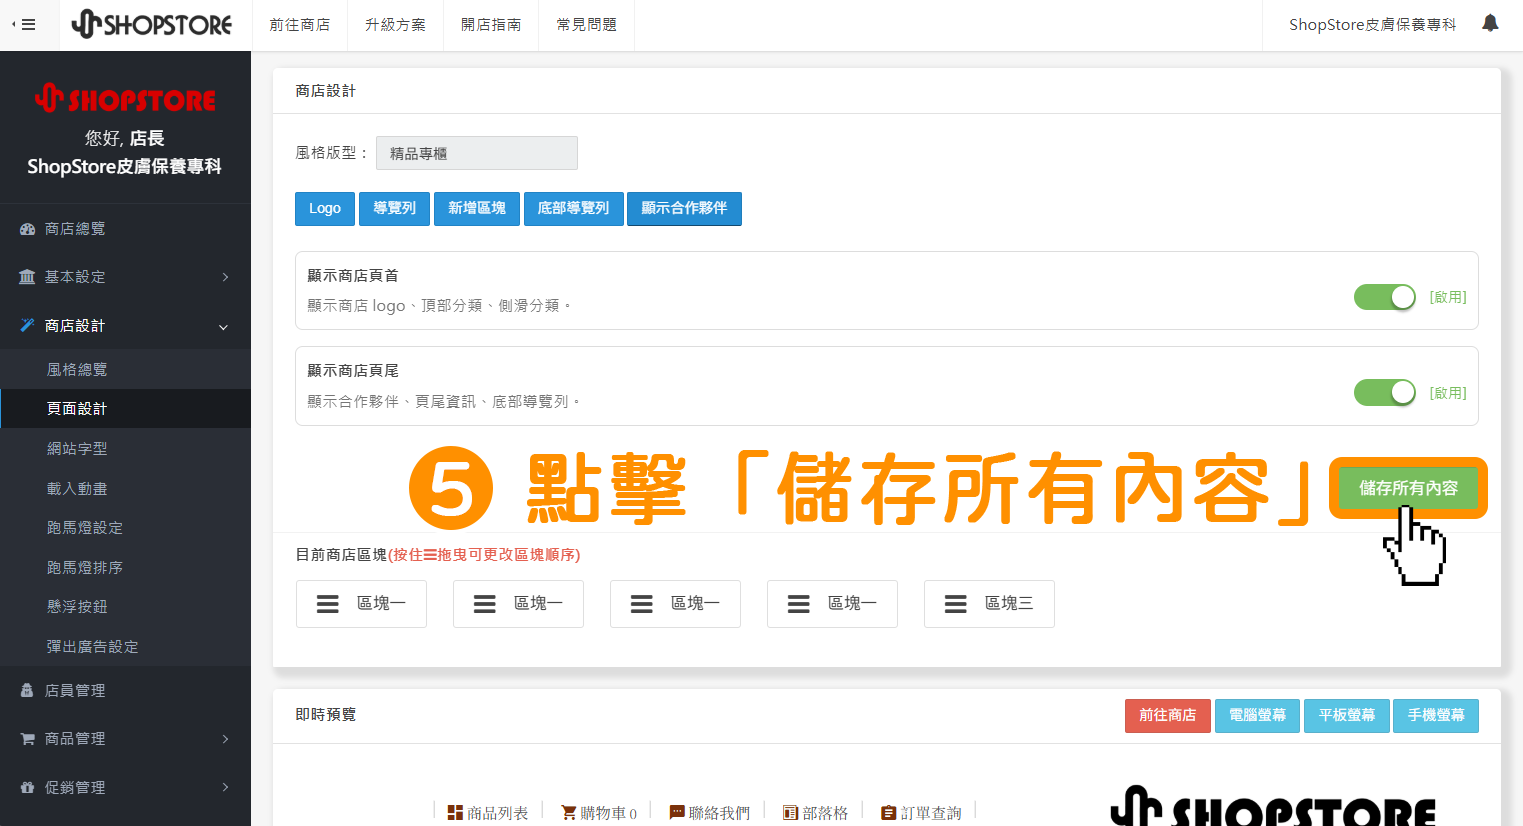1523x826 pixels.
Task: Click 購物車 0 link in preview
Action: pyautogui.click(x=609, y=813)
